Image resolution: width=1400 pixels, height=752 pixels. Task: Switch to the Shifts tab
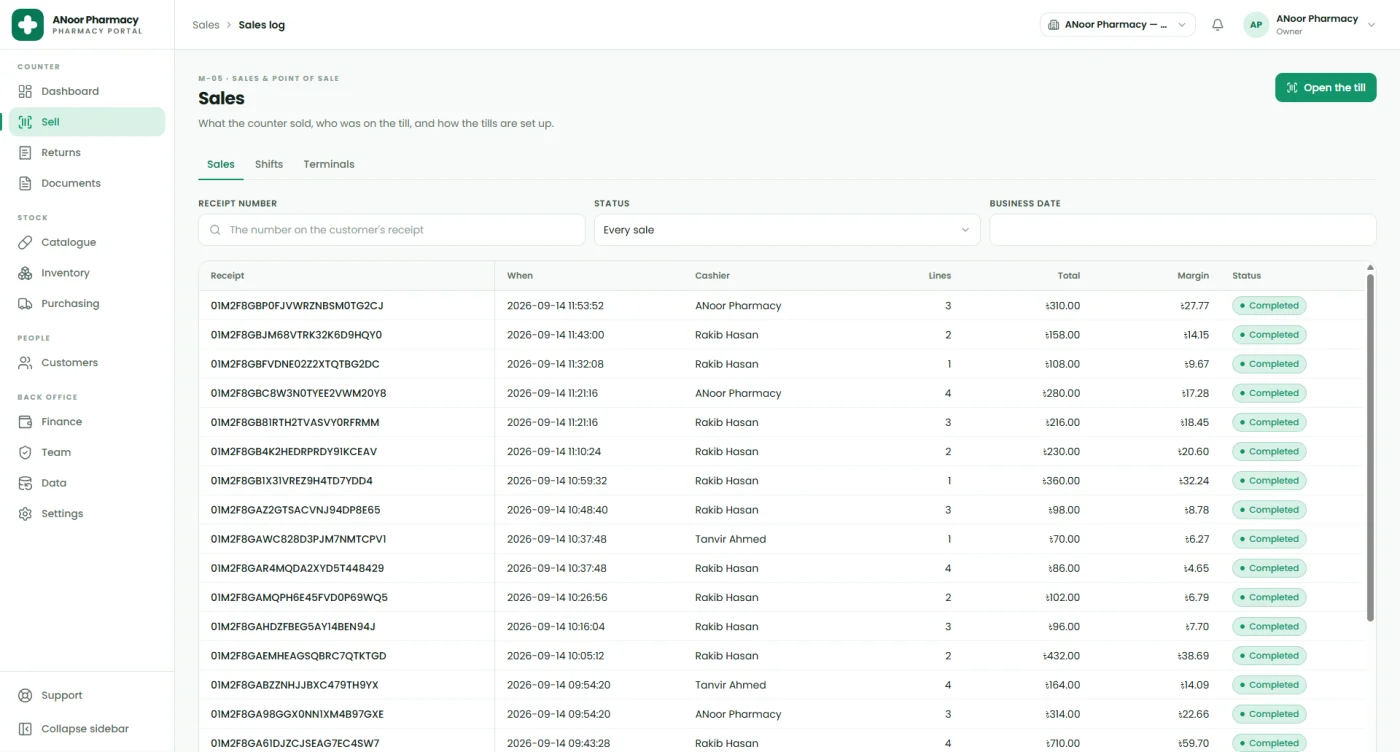pos(269,164)
